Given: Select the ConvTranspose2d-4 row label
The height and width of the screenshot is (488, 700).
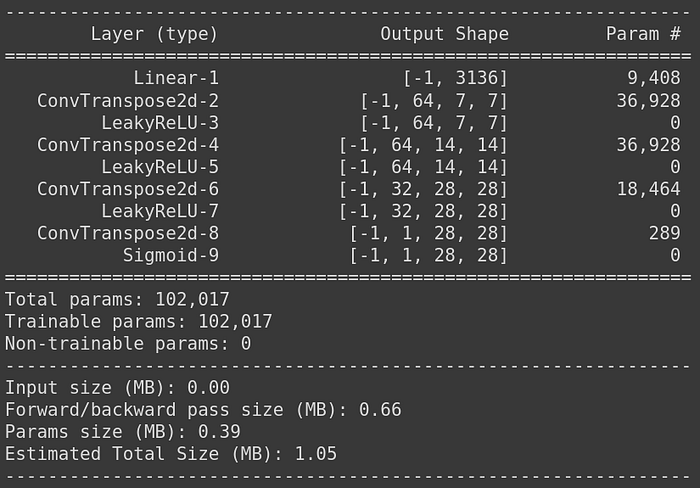Looking at the screenshot, I should [x=128, y=145].
